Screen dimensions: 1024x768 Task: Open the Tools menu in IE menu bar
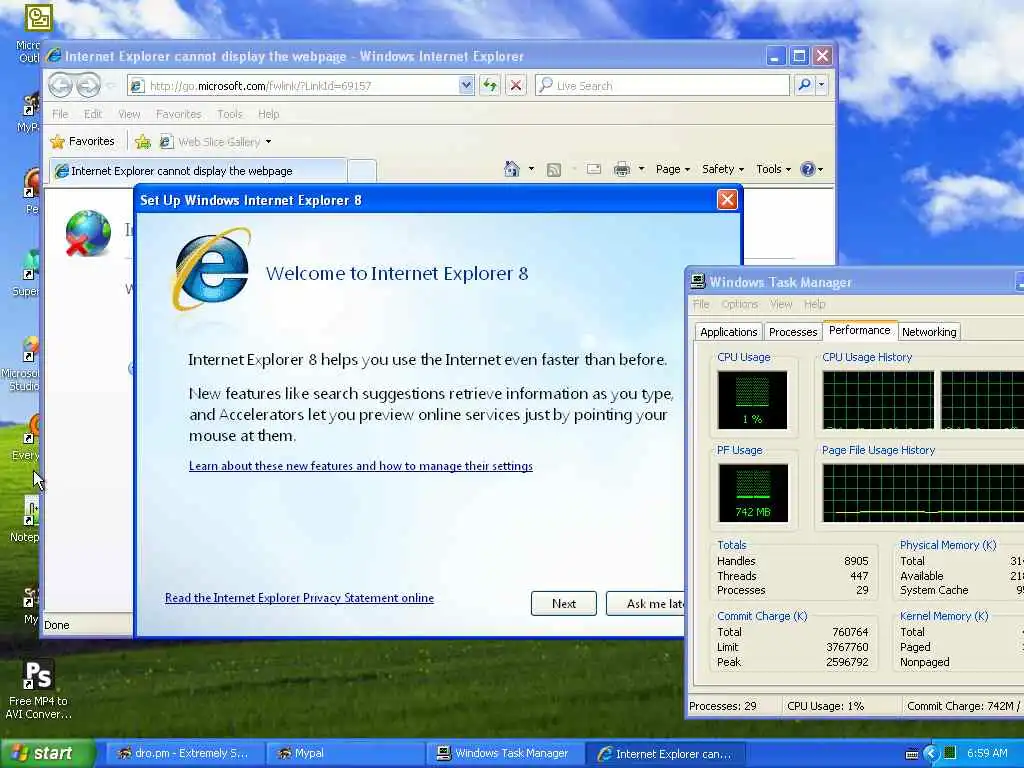coord(229,114)
